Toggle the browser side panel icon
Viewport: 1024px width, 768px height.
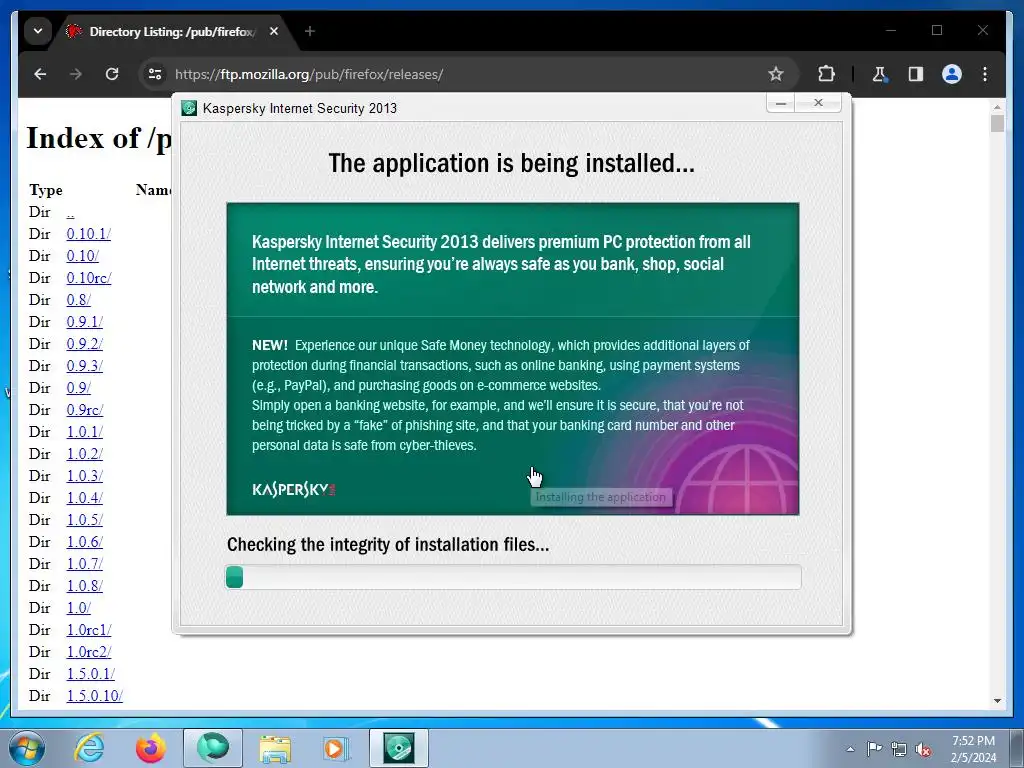(916, 74)
